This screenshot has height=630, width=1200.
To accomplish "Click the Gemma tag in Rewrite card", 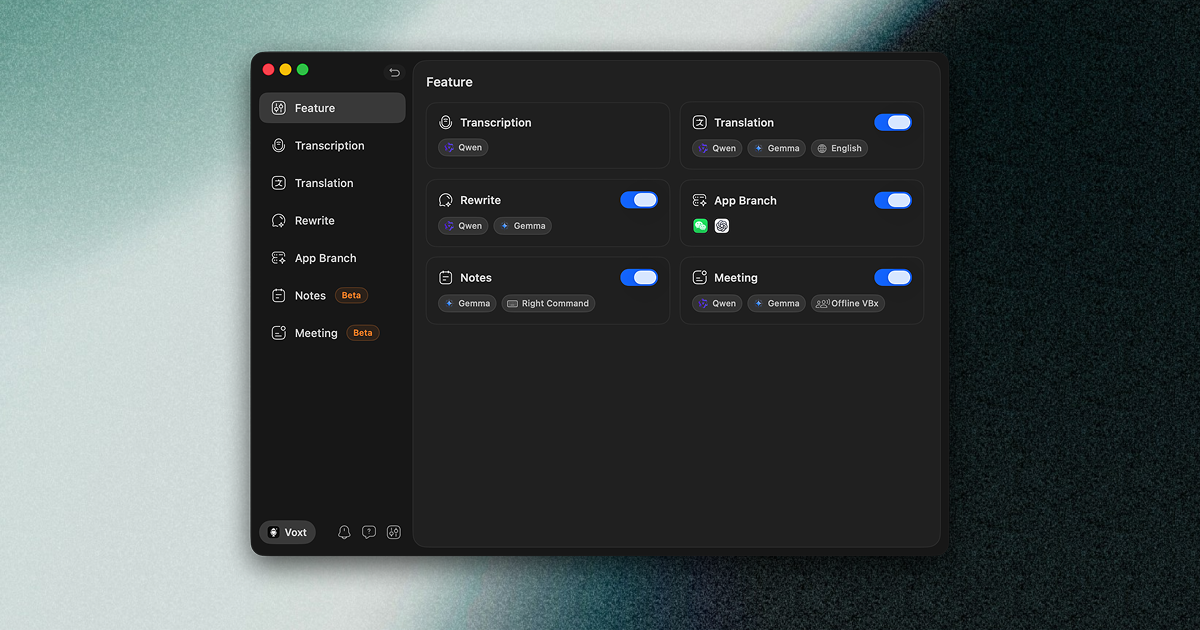I will (x=522, y=226).
